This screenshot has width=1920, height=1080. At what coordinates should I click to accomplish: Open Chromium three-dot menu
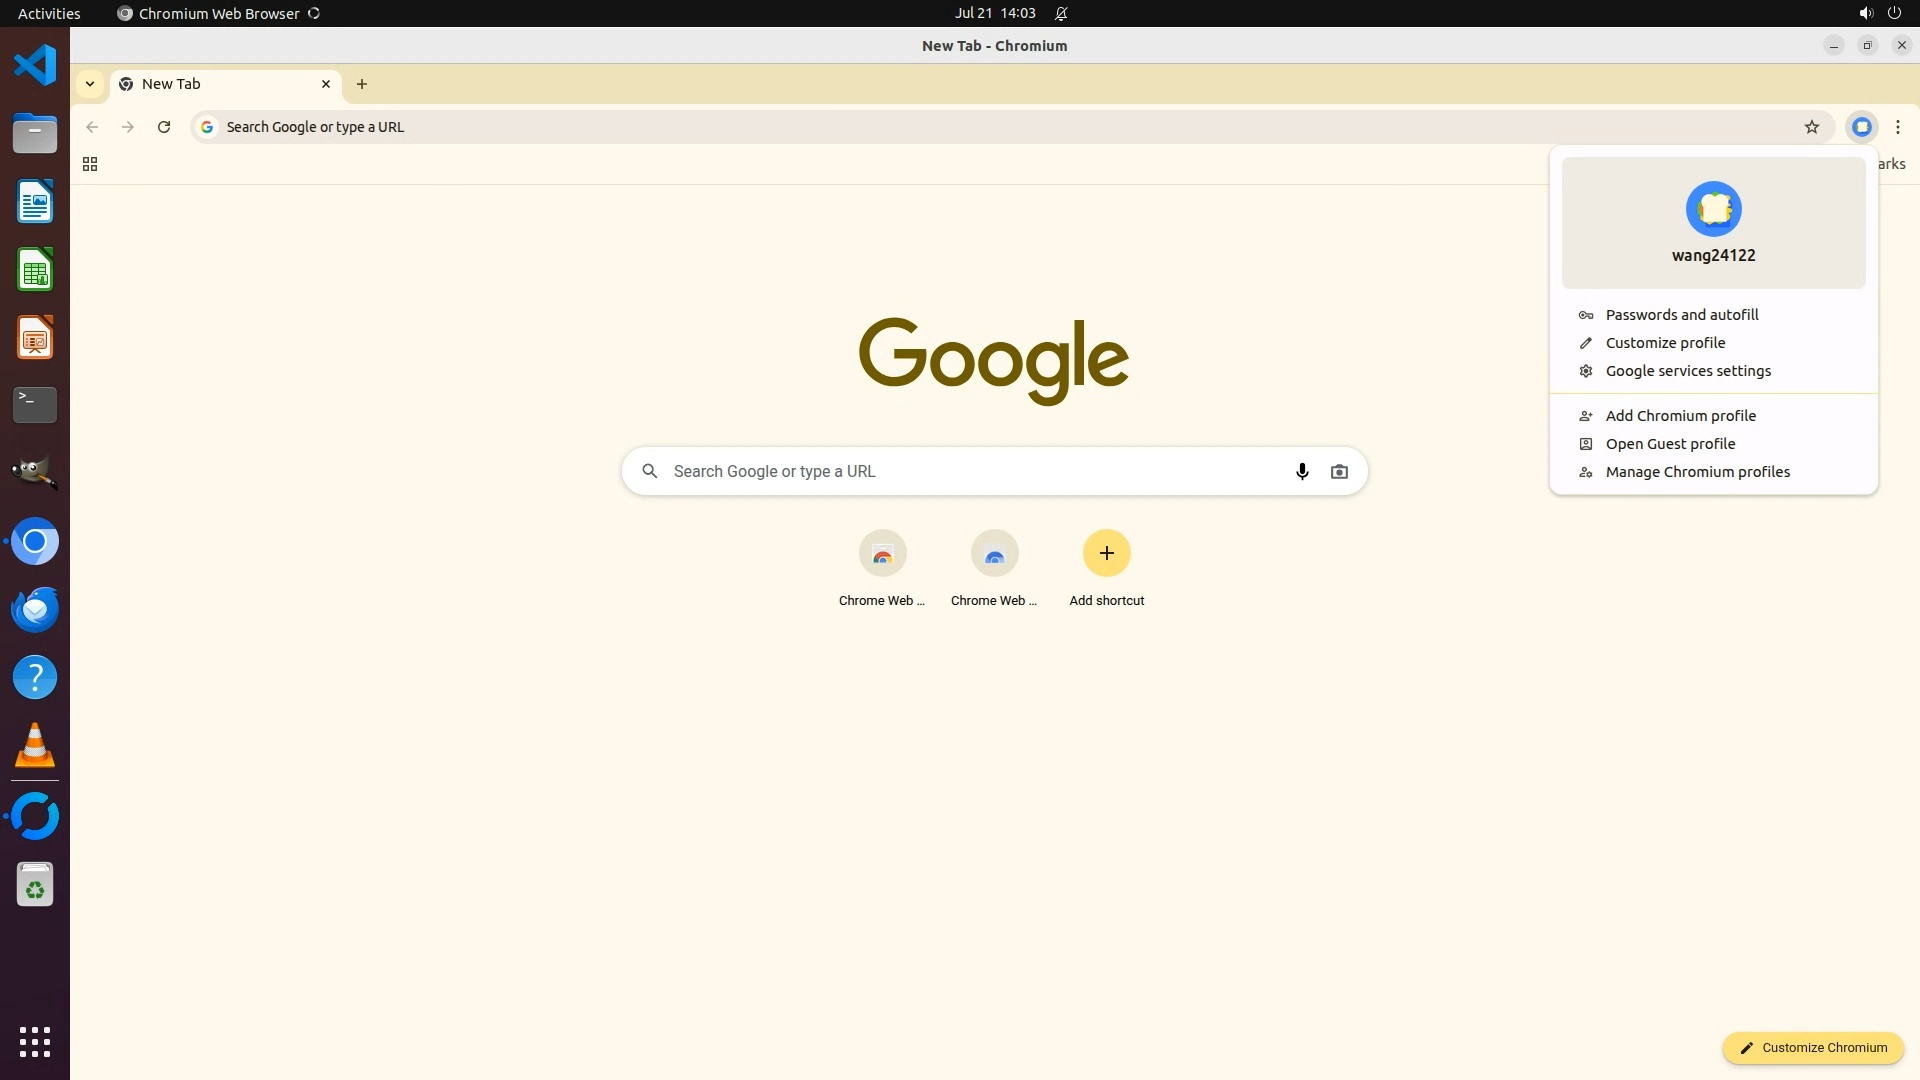pos(1897,127)
